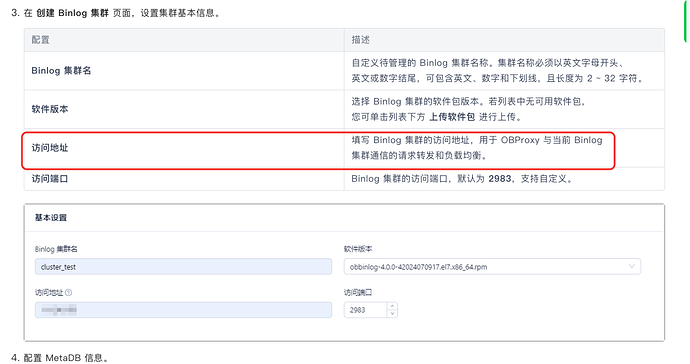Open the 软件版本 dropdown arrow

pyautogui.click(x=631, y=267)
